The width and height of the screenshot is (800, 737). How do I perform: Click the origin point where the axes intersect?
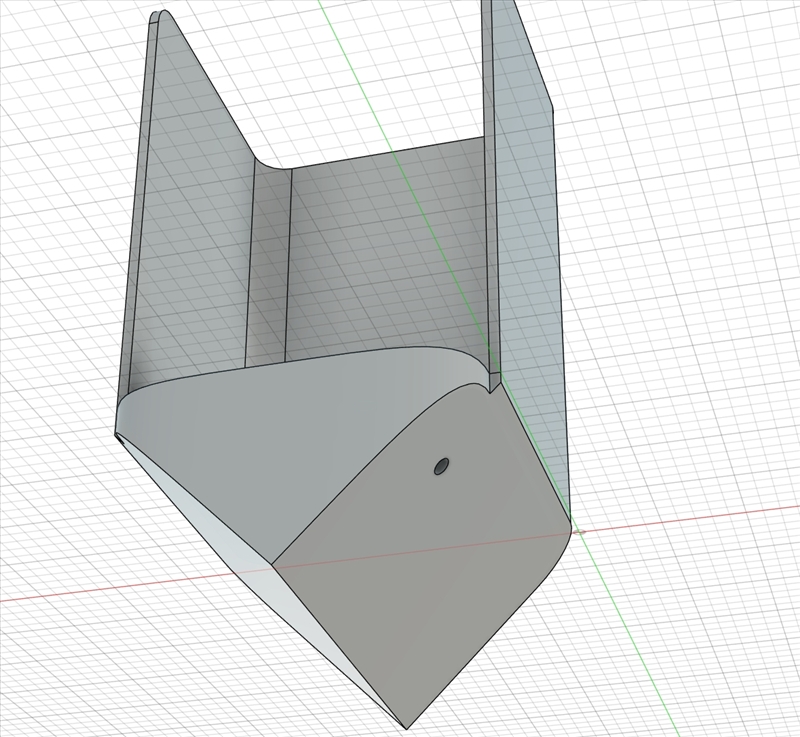tap(580, 532)
